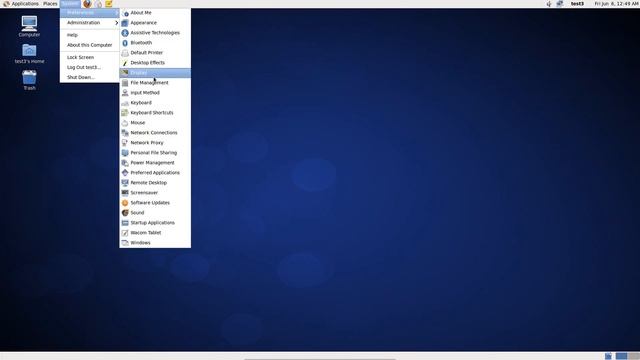Image resolution: width=640 pixels, height=360 pixels.
Task: Open Screensaver preferences
Action: [x=155, y=193]
